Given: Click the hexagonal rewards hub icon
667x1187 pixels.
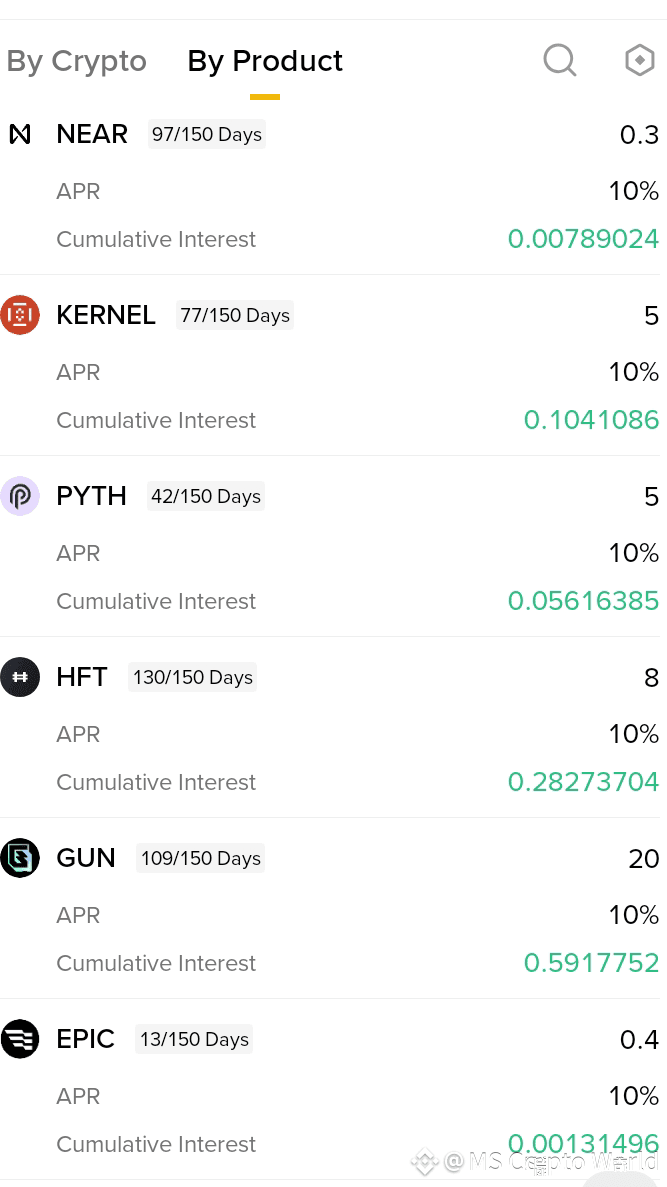Looking at the screenshot, I should tap(639, 60).
